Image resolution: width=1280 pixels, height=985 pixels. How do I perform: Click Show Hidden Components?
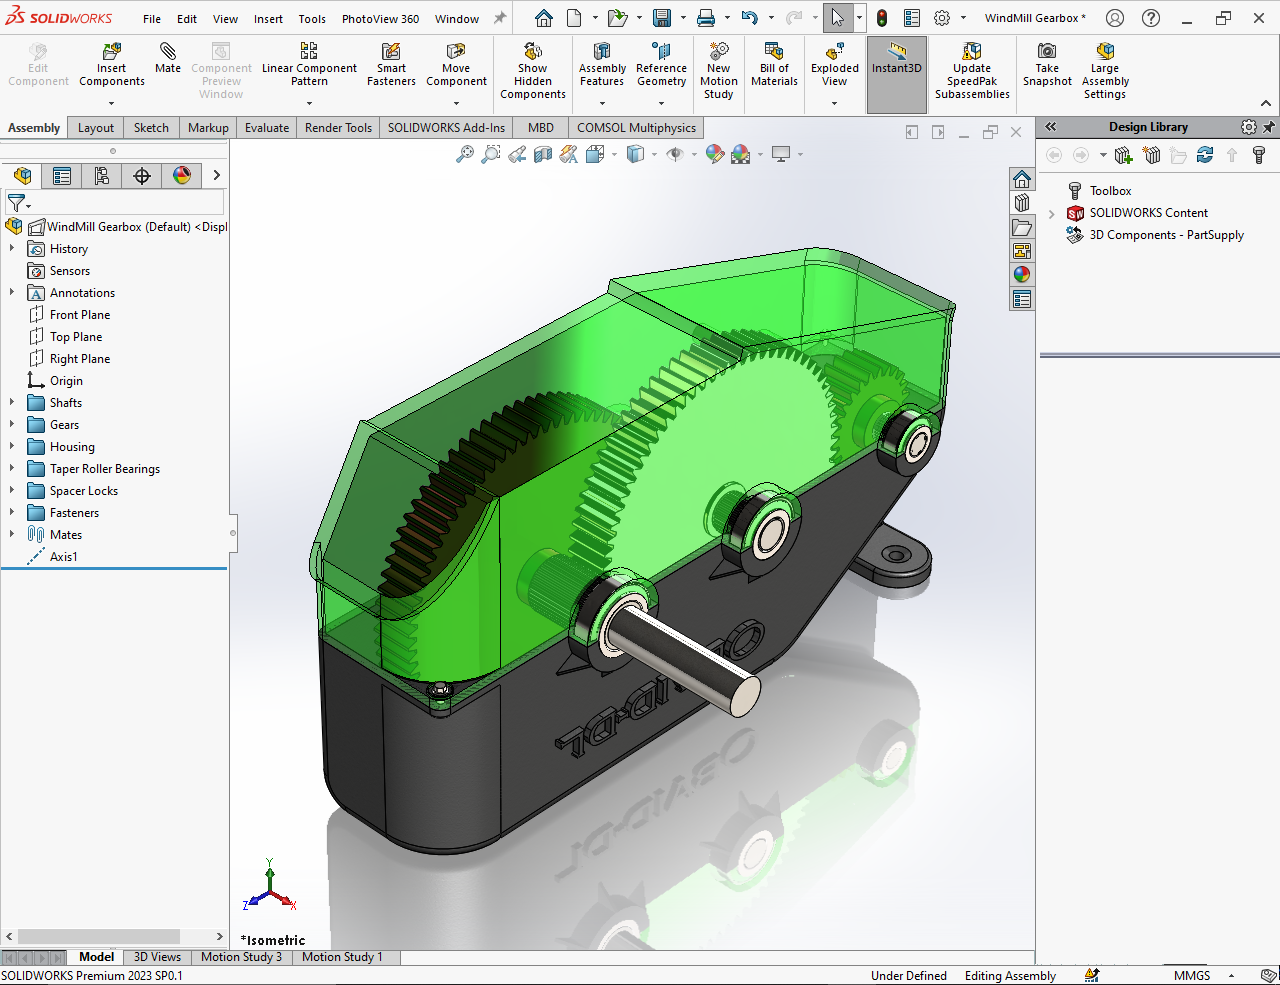click(533, 71)
